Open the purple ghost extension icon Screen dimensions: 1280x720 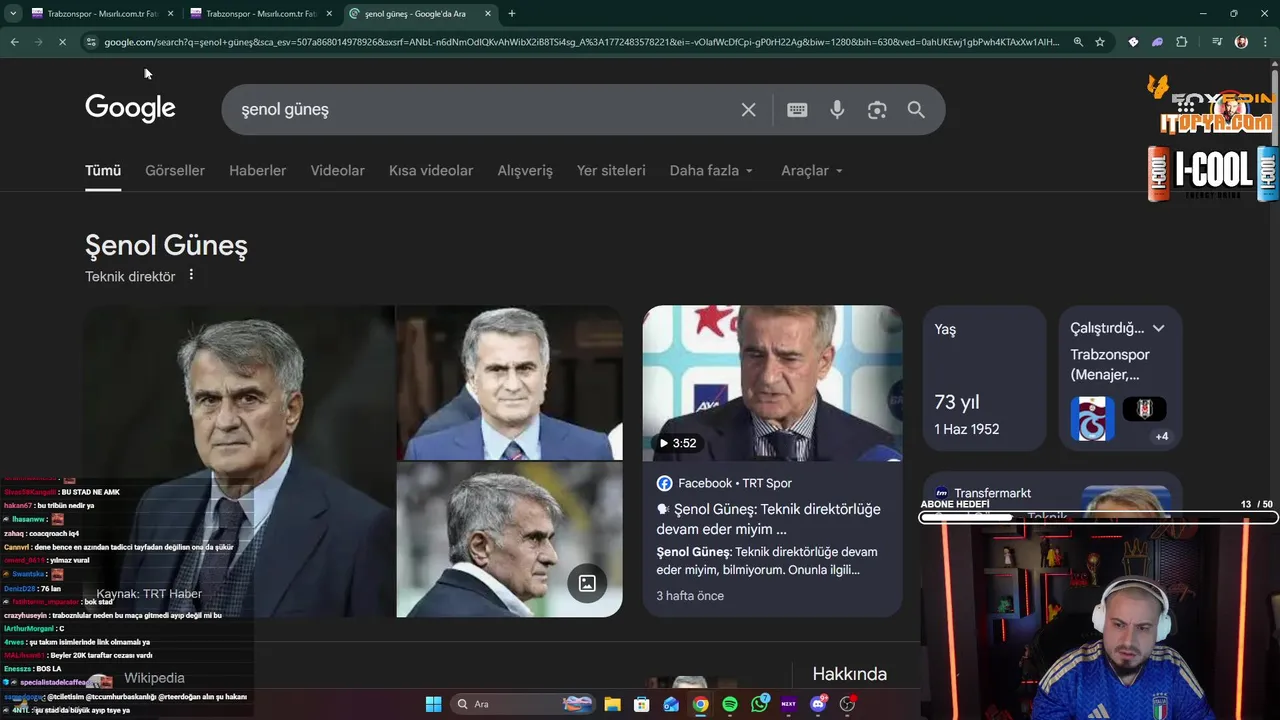(1157, 42)
